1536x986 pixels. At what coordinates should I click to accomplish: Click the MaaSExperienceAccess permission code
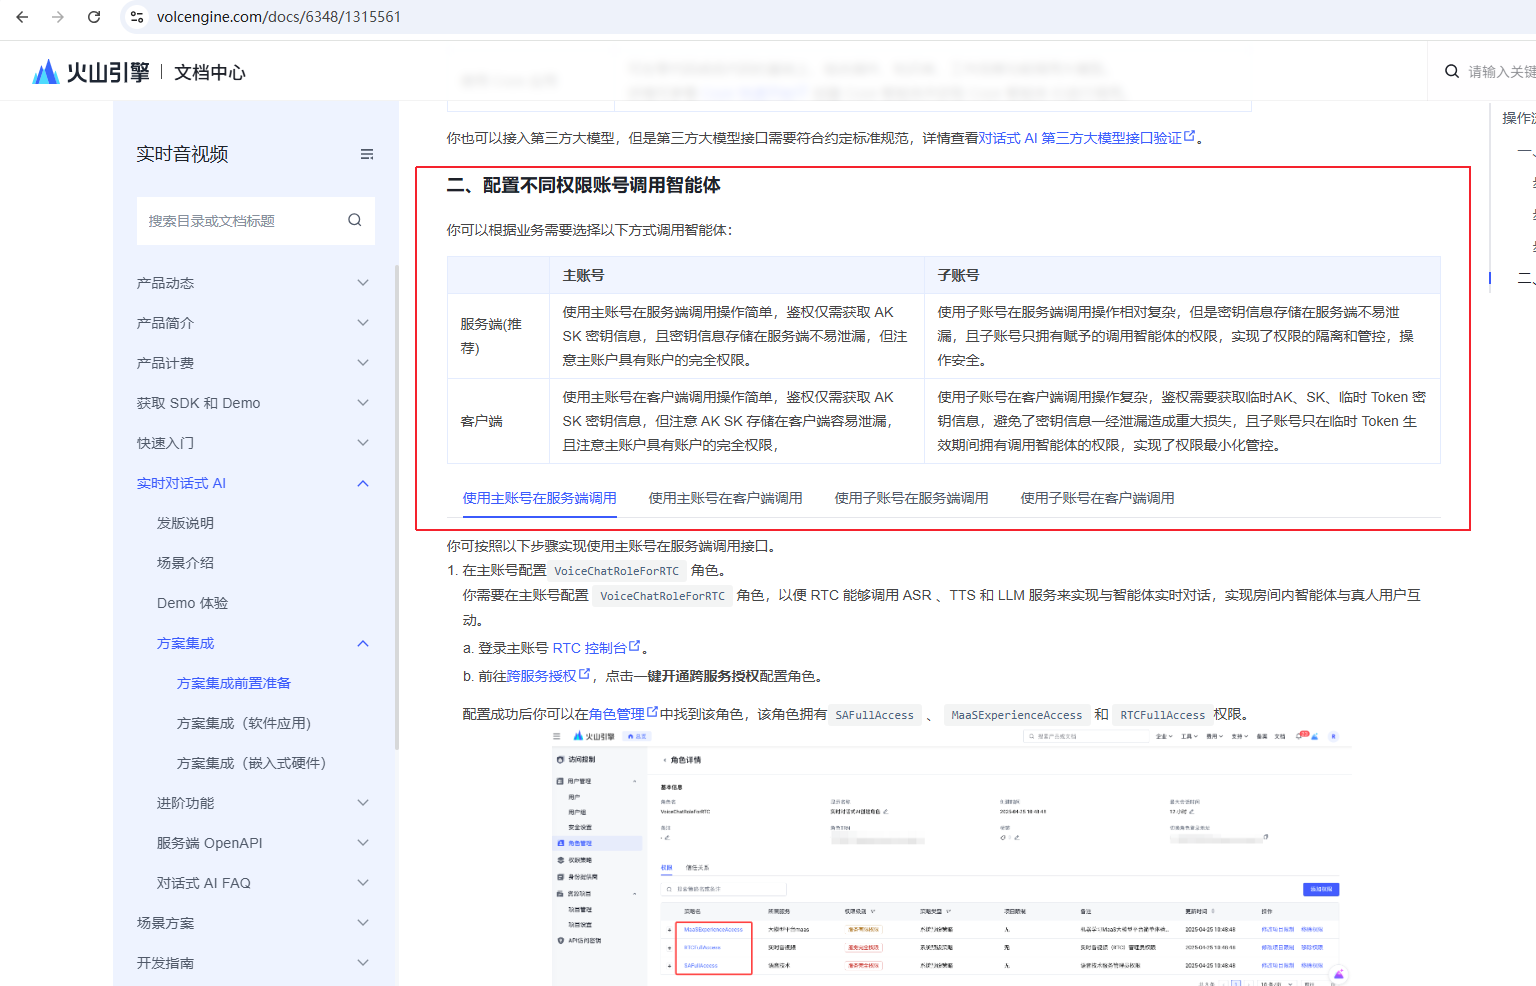pyautogui.click(x=1016, y=715)
